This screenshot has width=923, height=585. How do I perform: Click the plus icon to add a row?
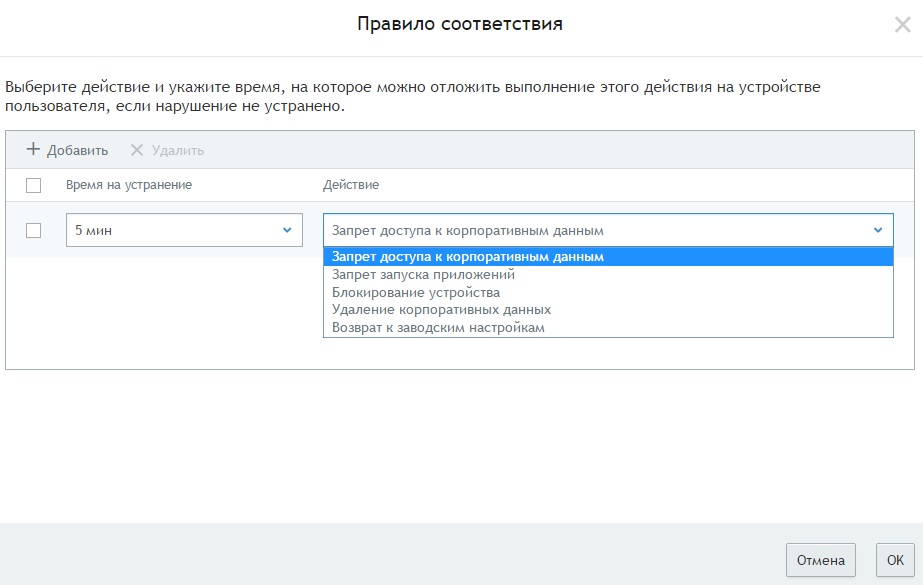(33, 150)
